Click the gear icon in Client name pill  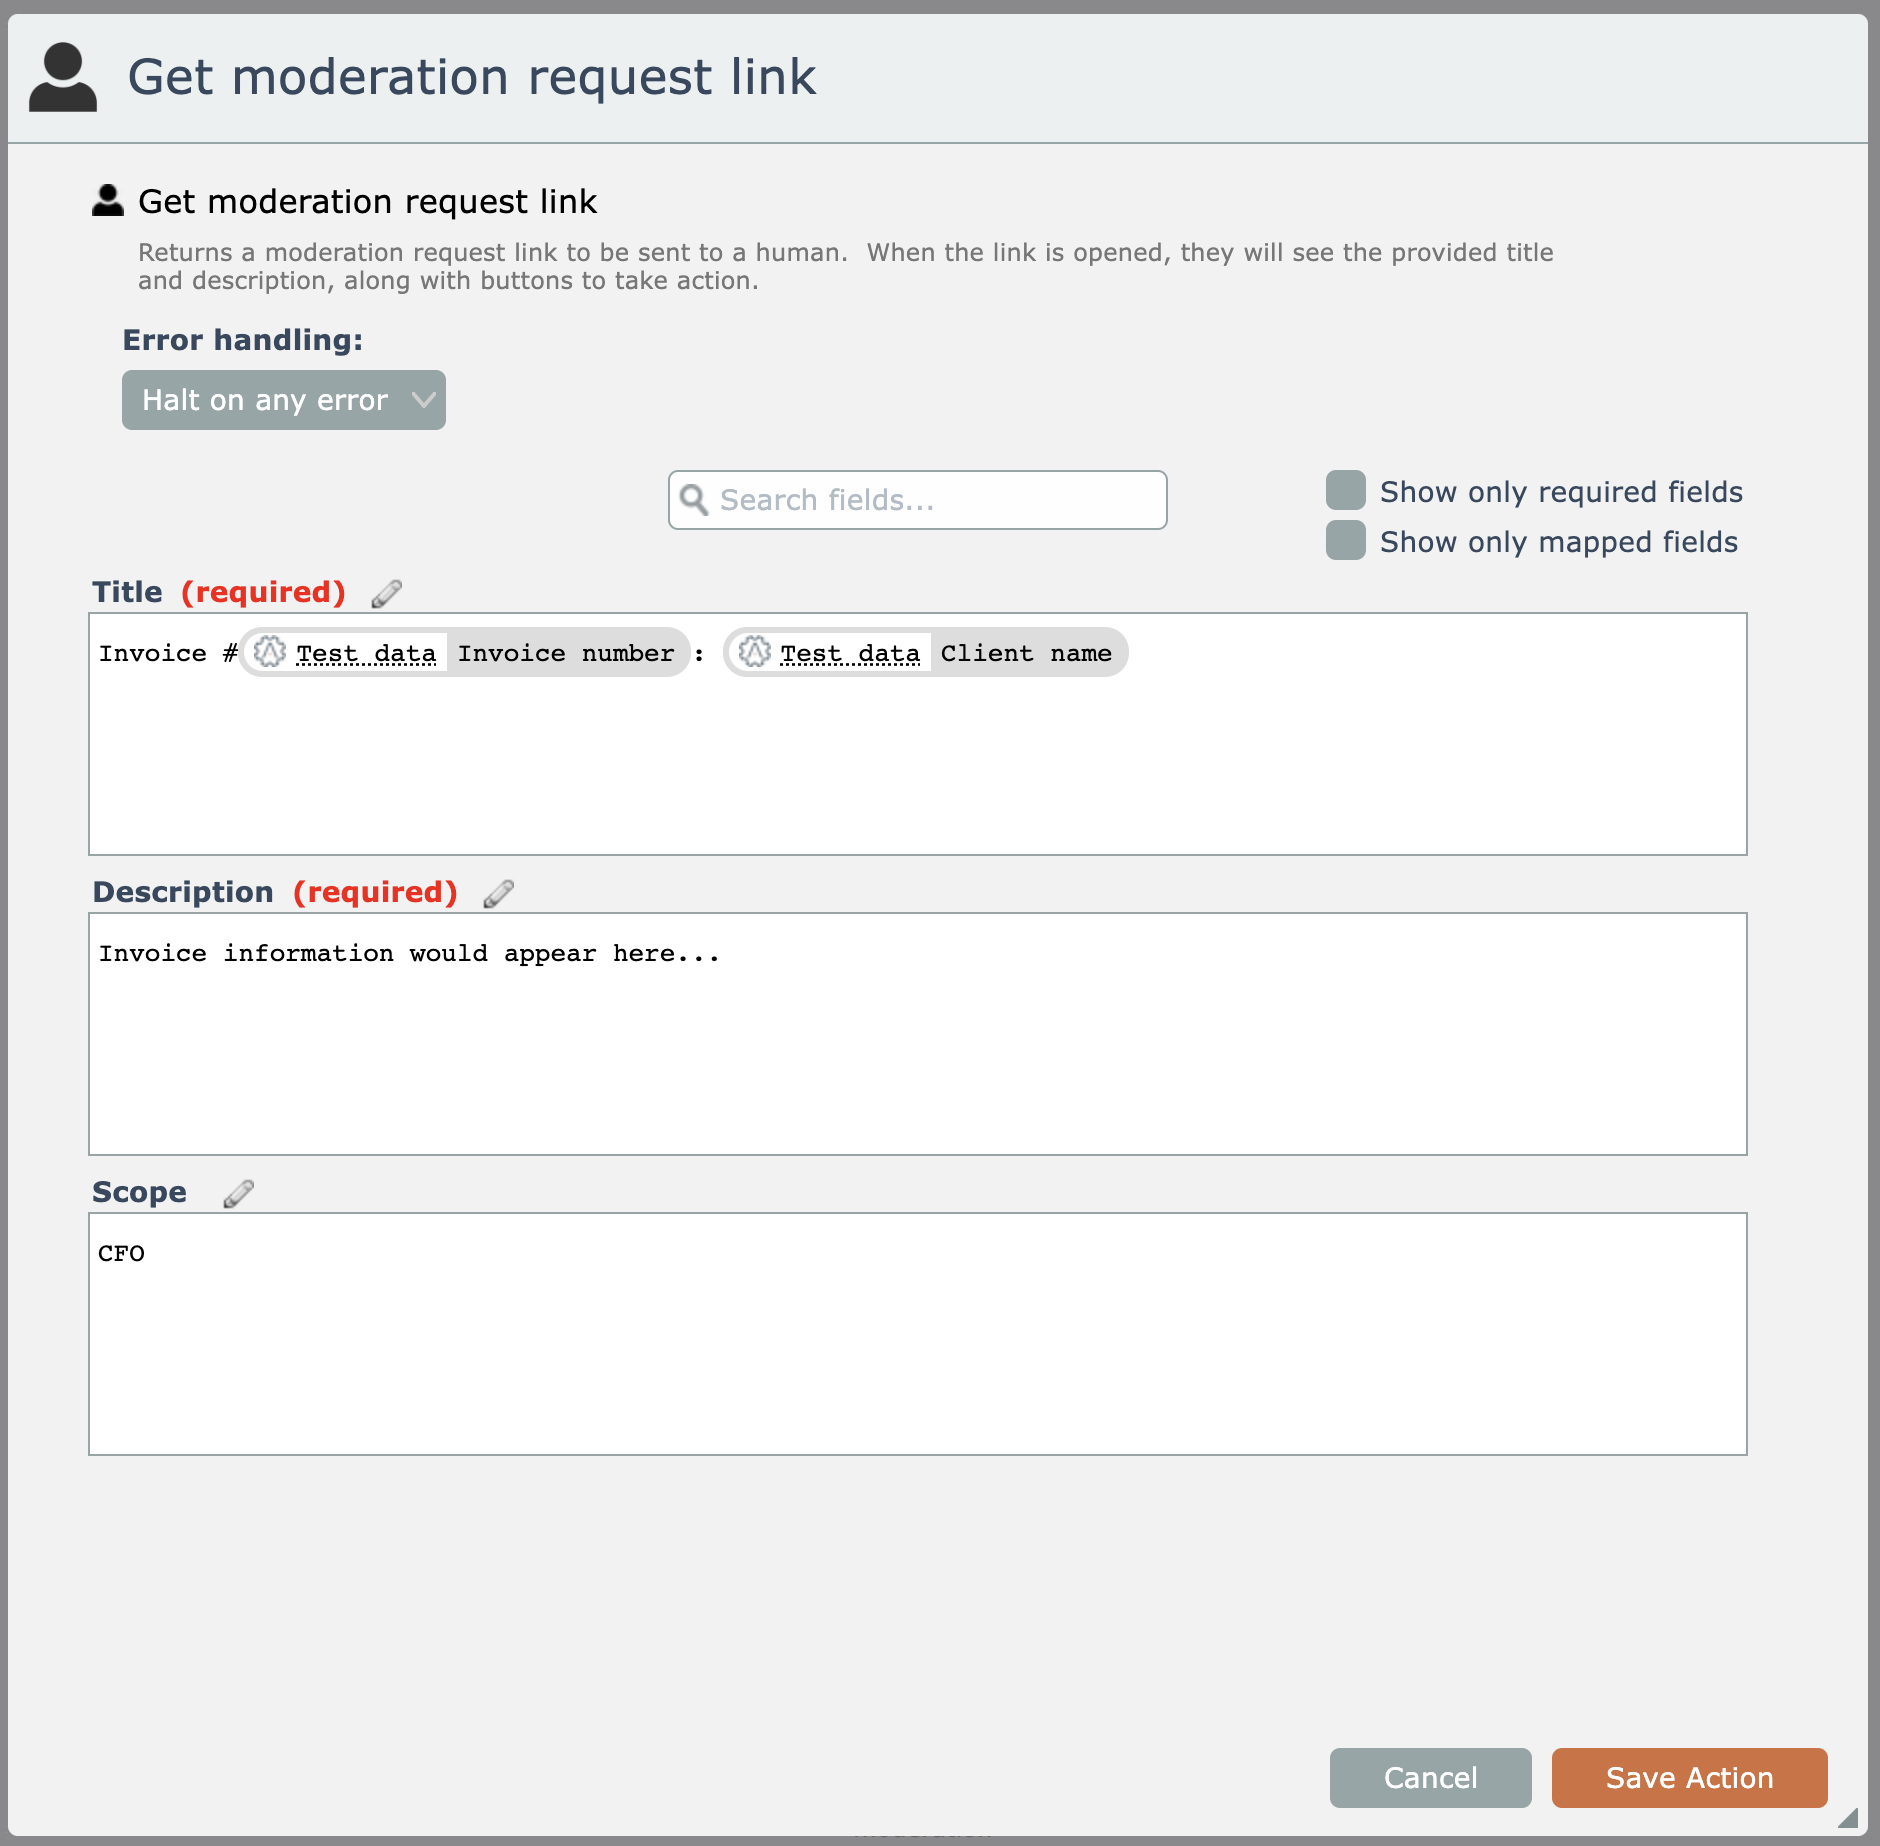coord(754,653)
